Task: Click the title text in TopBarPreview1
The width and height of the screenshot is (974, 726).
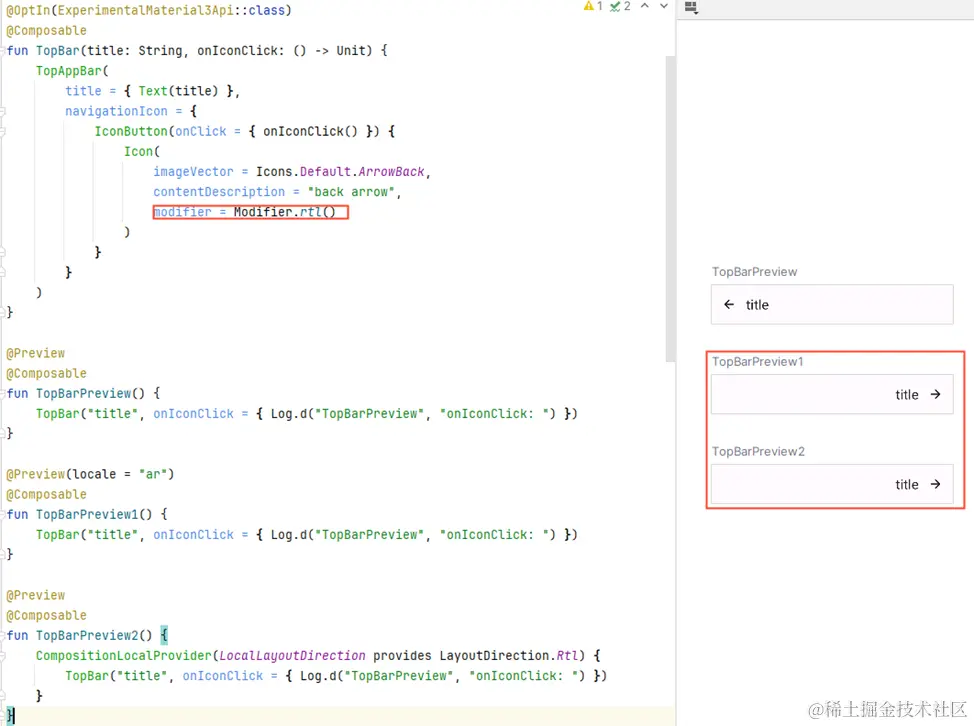Action: tap(907, 395)
